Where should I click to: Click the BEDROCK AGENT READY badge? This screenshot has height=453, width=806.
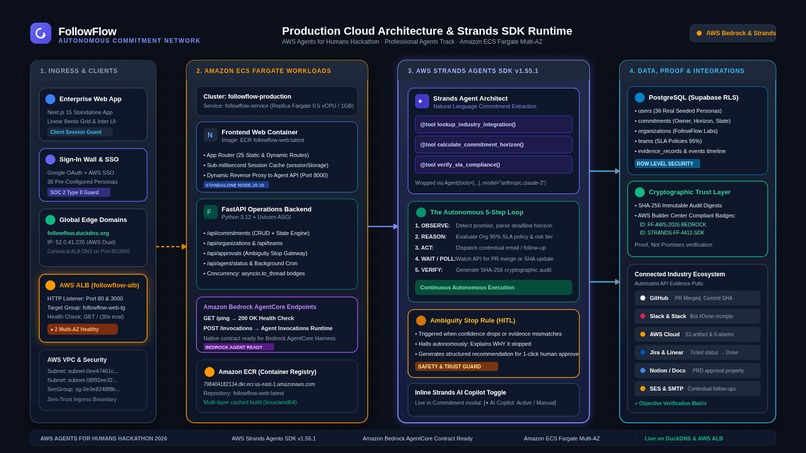click(x=238, y=347)
